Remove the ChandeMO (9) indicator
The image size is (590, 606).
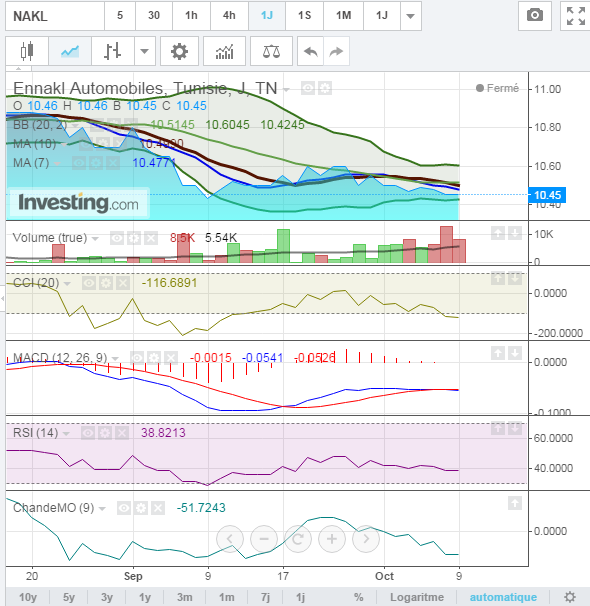tap(158, 508)
